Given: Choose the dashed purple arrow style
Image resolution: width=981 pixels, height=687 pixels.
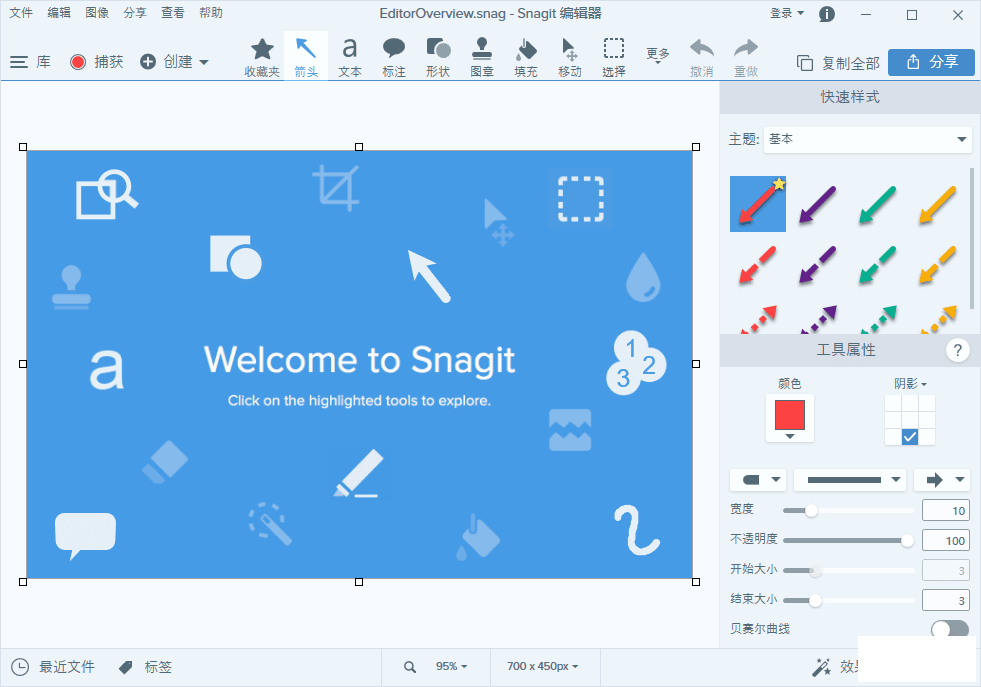Looking at the screenshot, I should coord(818,264).
